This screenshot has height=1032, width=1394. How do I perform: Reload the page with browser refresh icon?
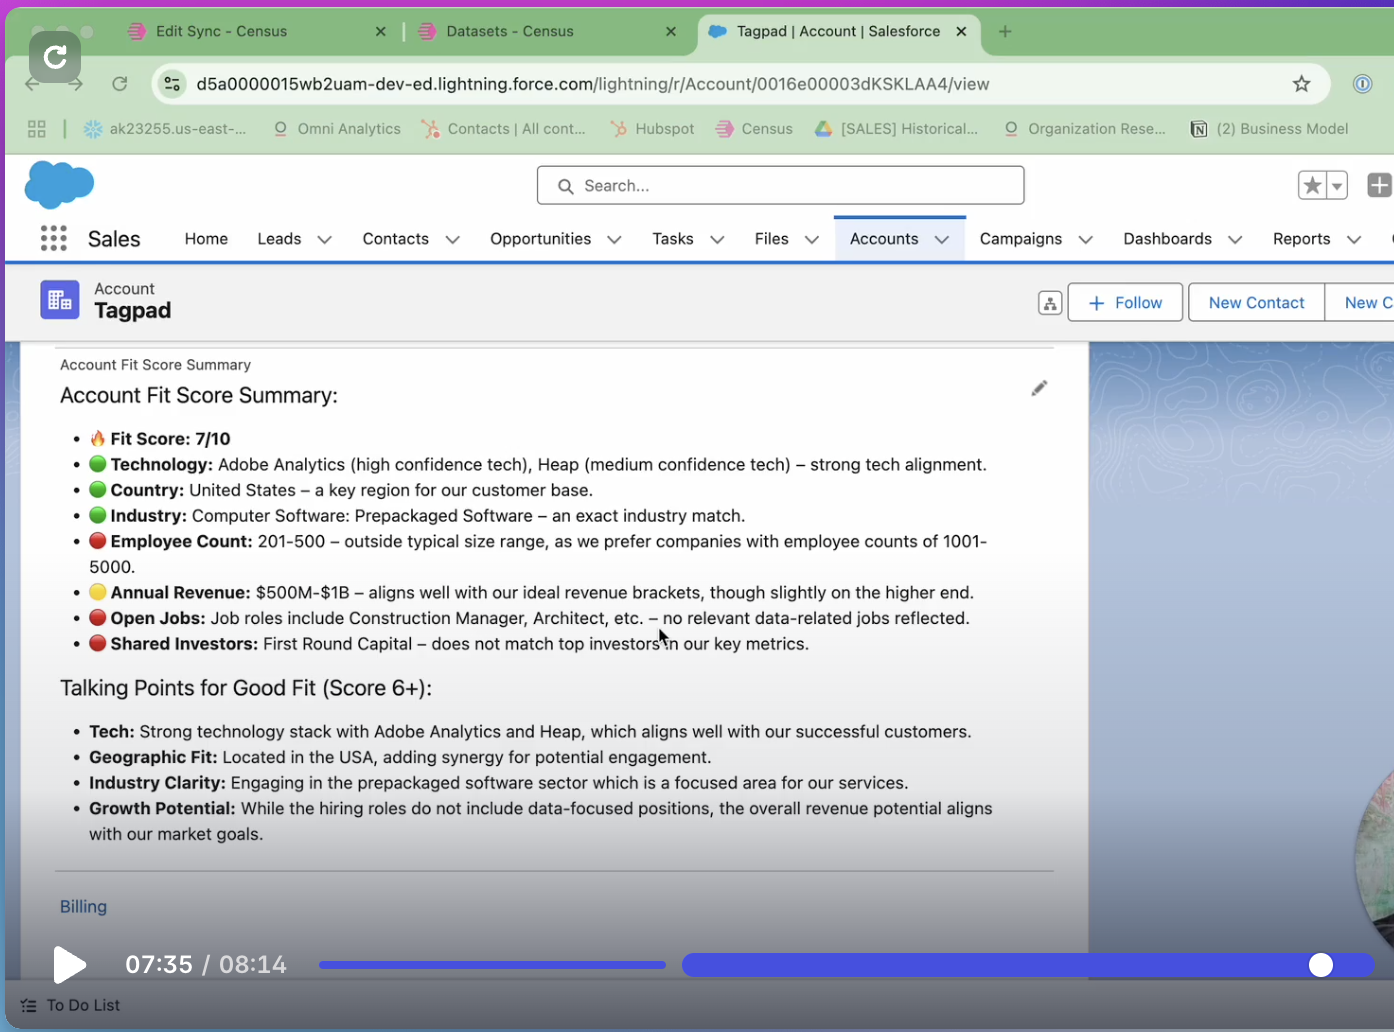[120, 84]
